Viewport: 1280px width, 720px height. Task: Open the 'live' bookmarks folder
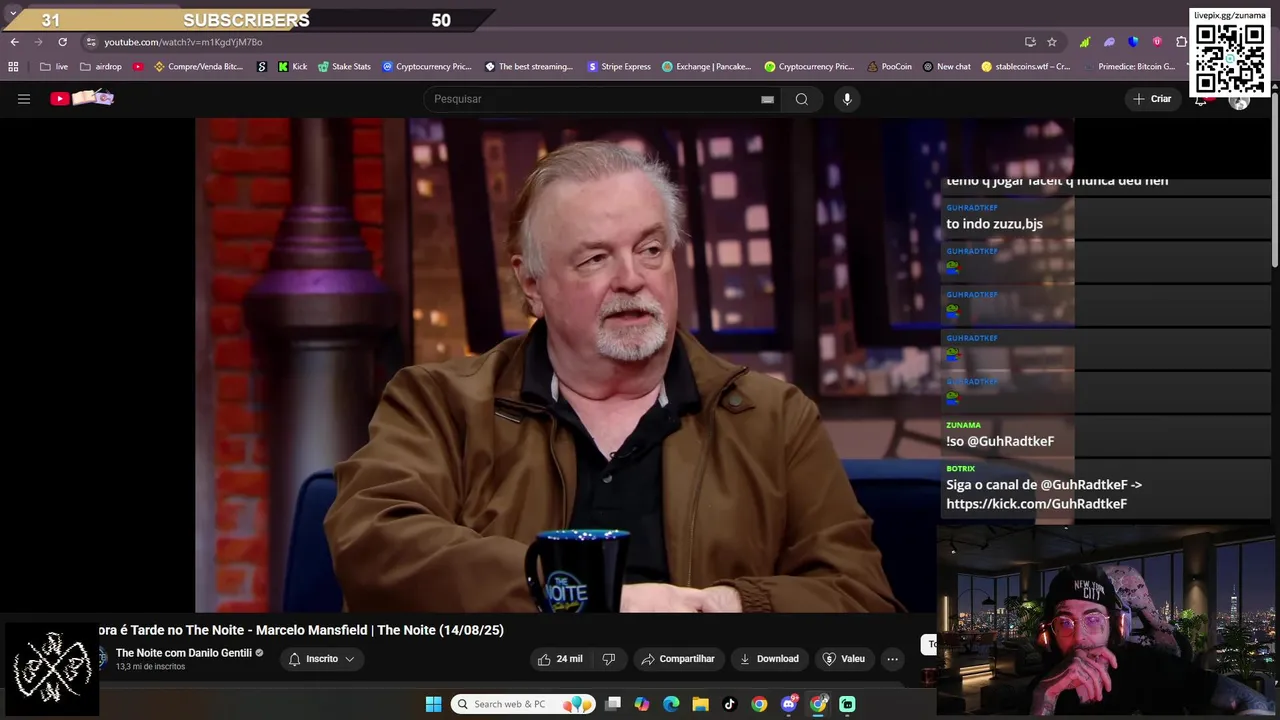point(54,67)
